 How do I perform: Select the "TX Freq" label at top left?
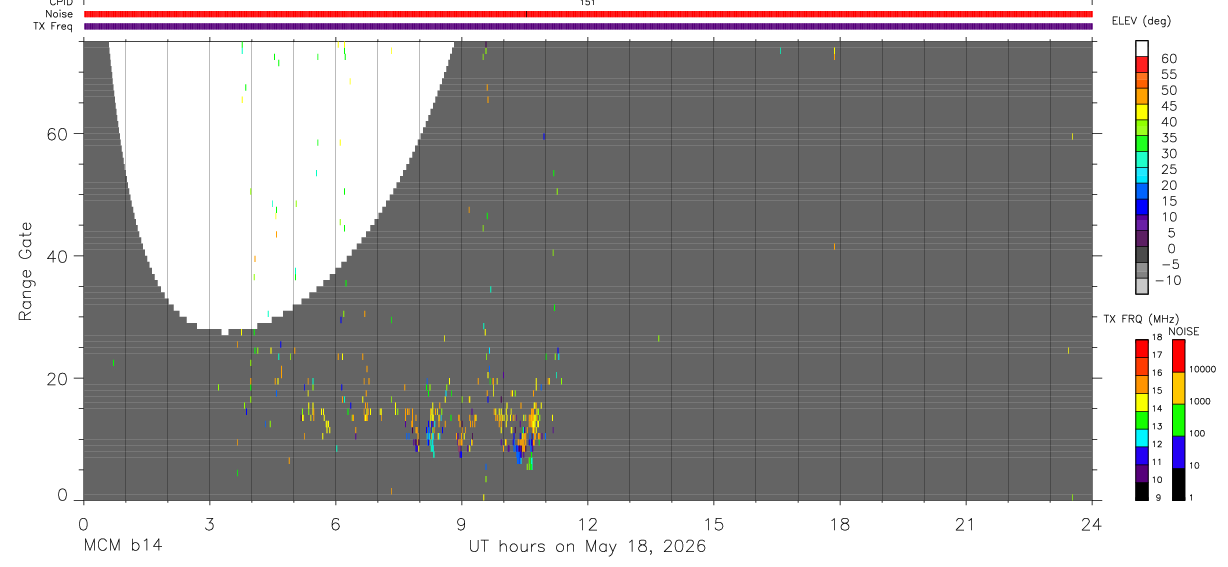55,26
